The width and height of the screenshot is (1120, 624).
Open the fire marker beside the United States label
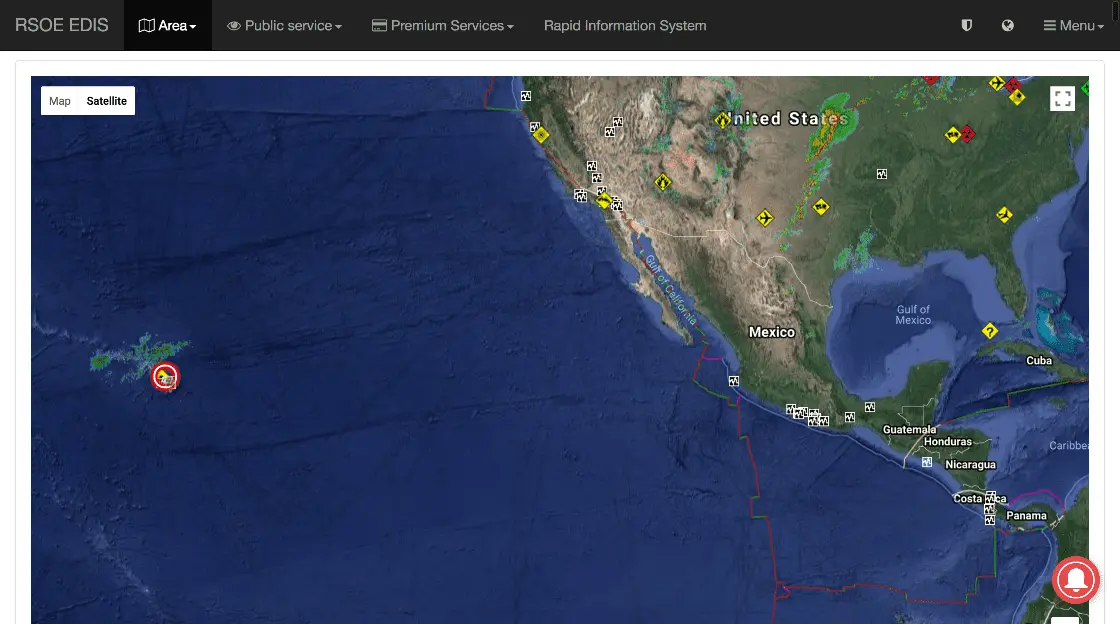[722, 120]
